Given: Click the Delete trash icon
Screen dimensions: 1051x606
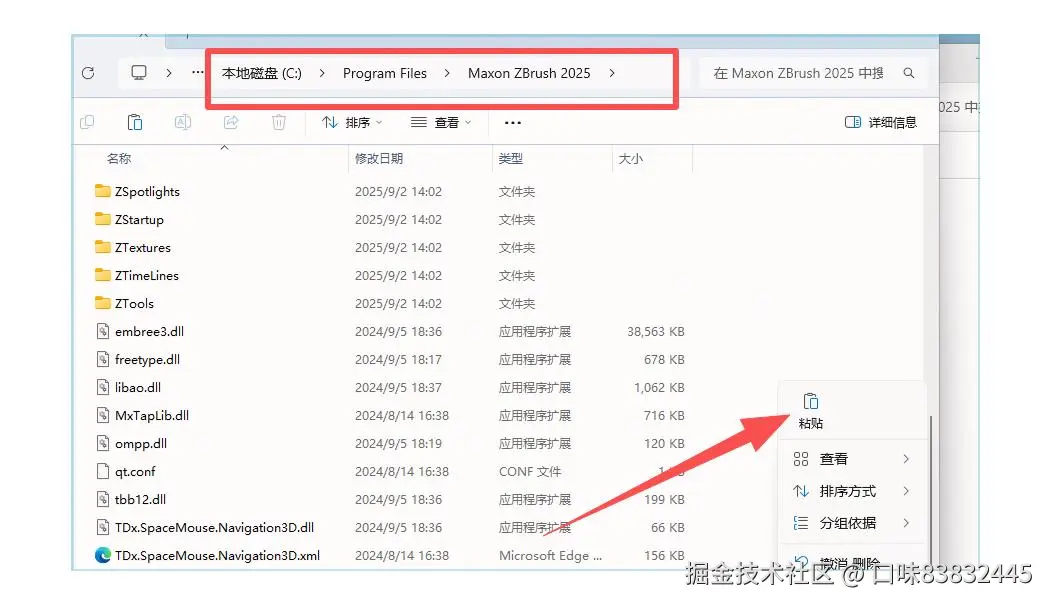Looking at the screenshot, I should 279,122.
